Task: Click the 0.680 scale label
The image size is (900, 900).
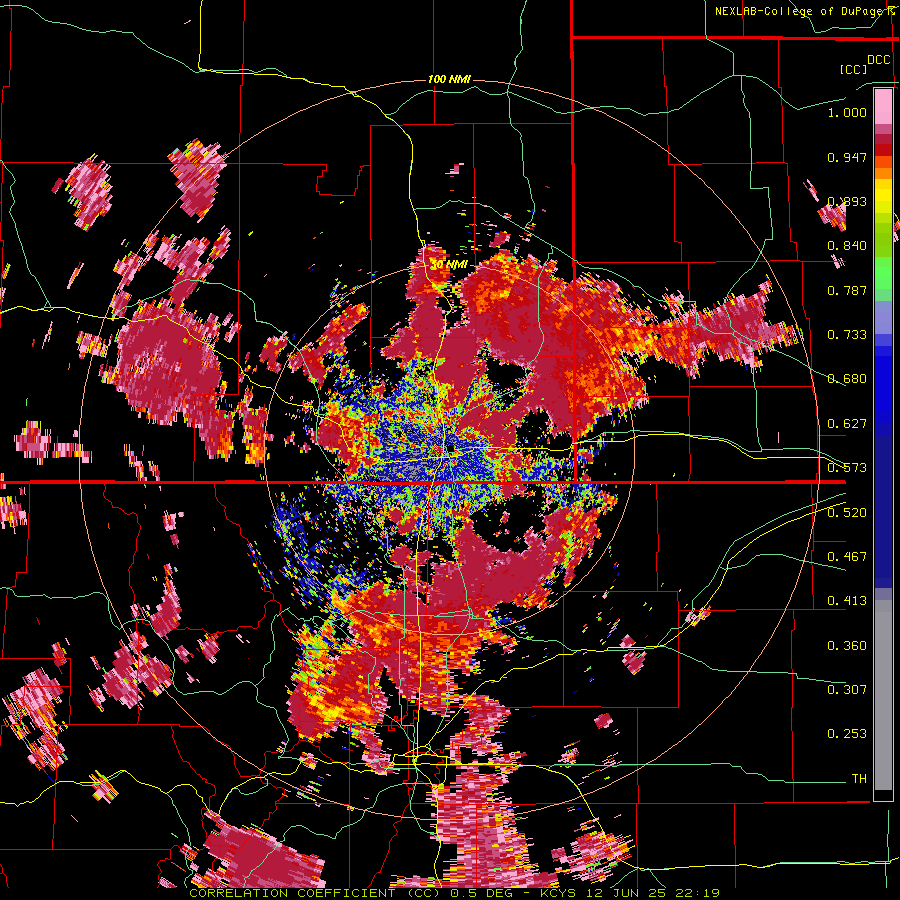Action: [x=847, y=379]
